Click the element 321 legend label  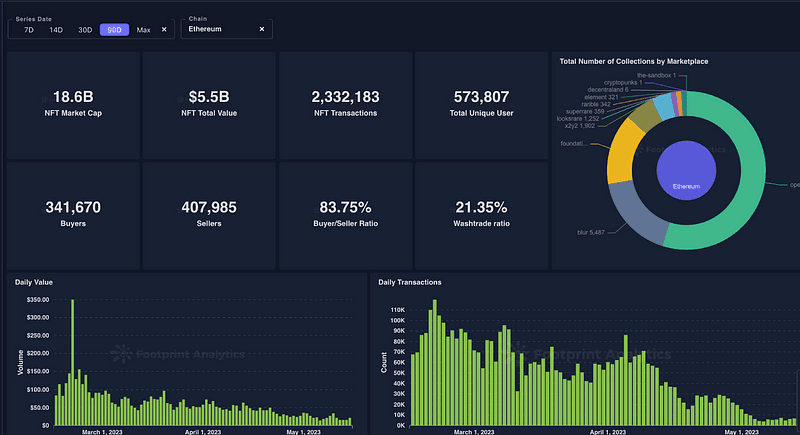point(601,97)
